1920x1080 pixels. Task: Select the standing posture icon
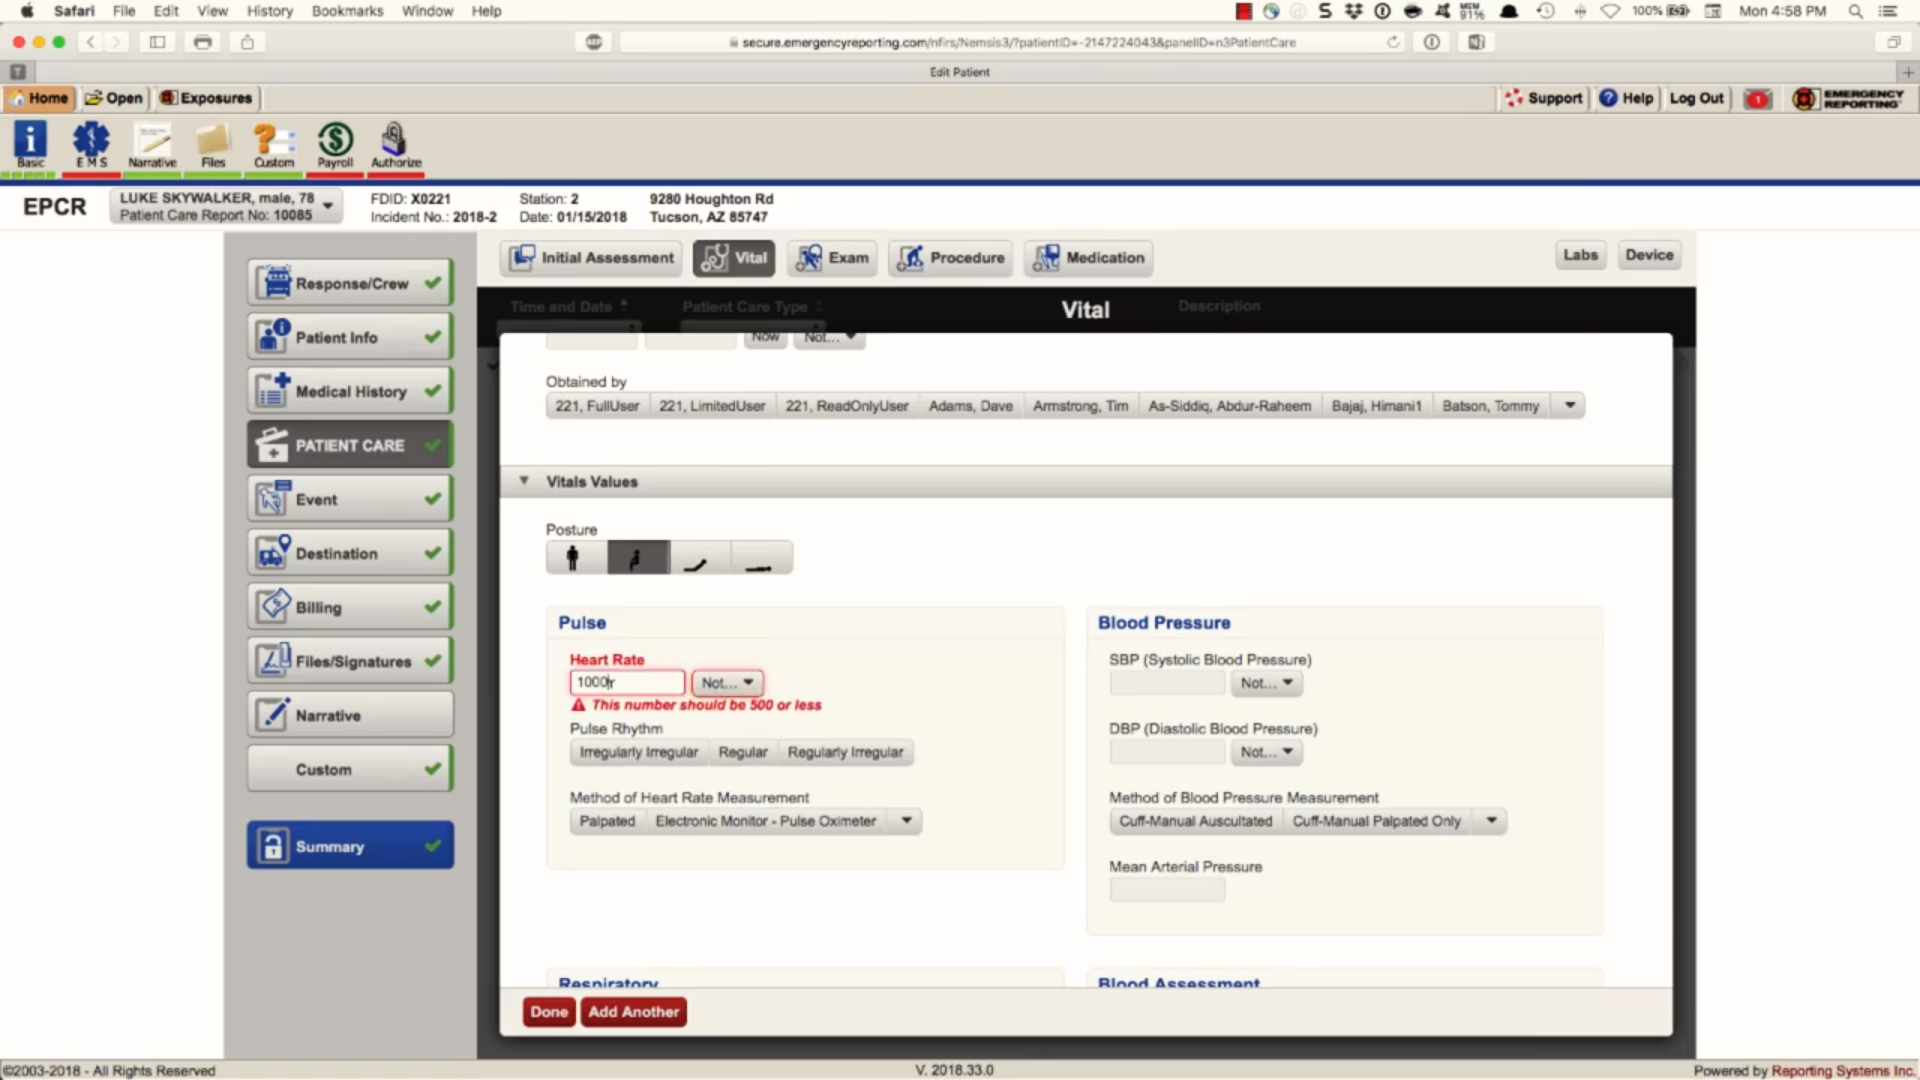tap(573, 558)
